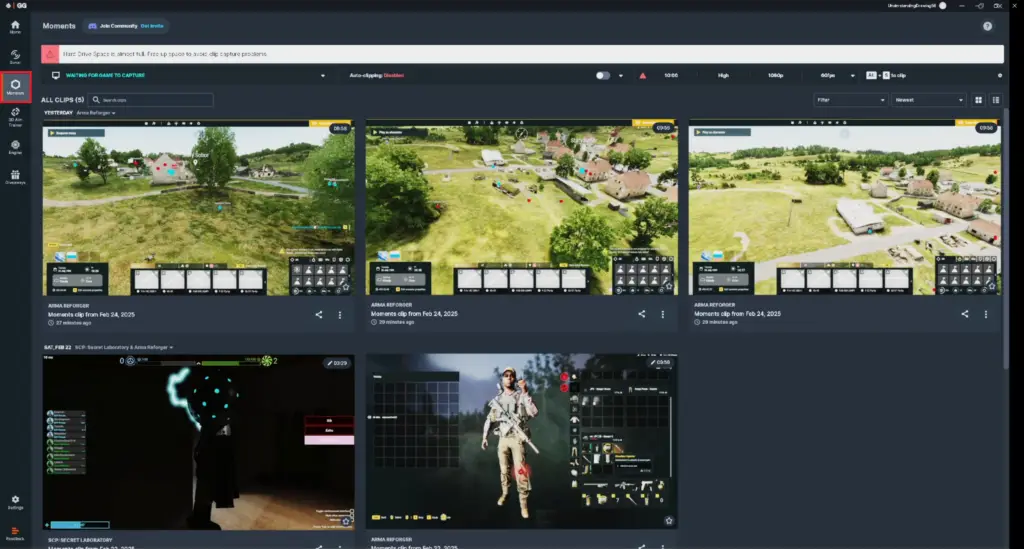Click the Alt + S to clip hotkey

(x=886, y=76)
